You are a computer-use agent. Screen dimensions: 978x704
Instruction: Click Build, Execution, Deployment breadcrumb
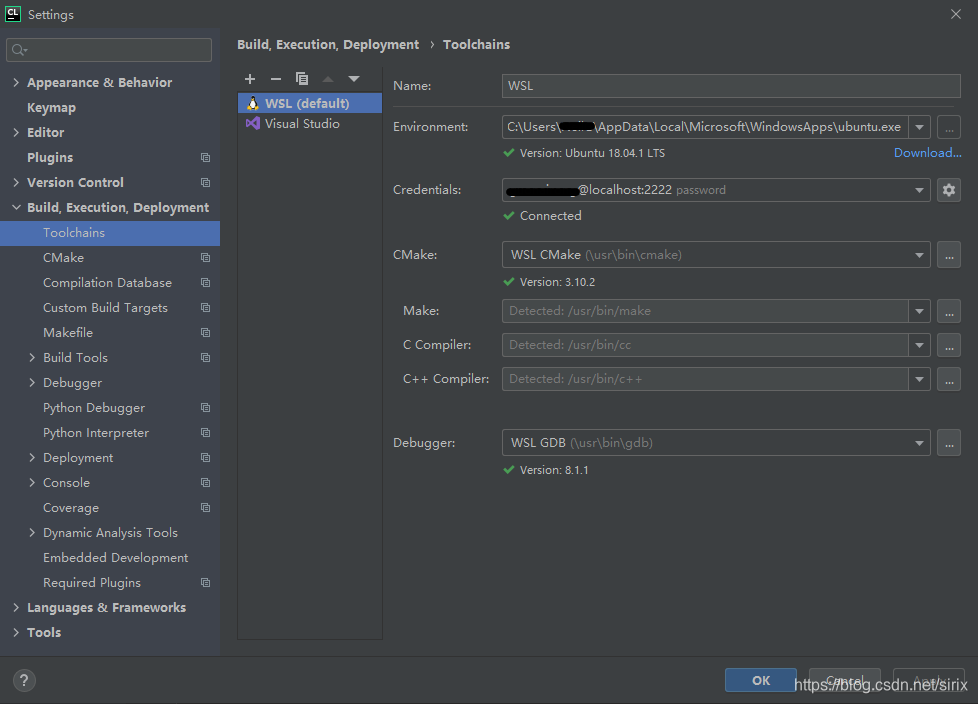coord(328,45)
